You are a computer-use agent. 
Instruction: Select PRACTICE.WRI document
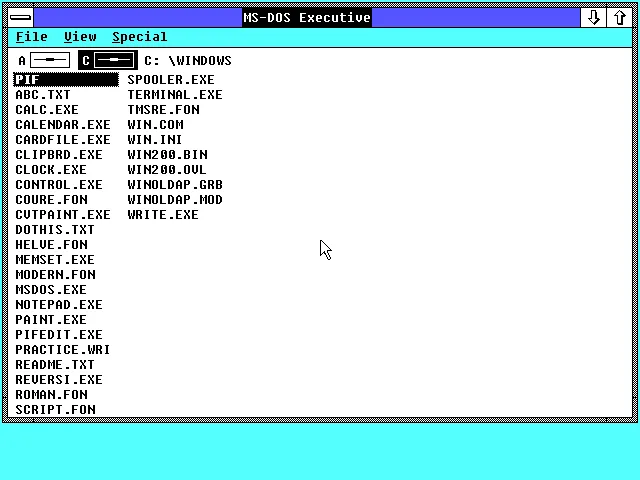[62, 349]
